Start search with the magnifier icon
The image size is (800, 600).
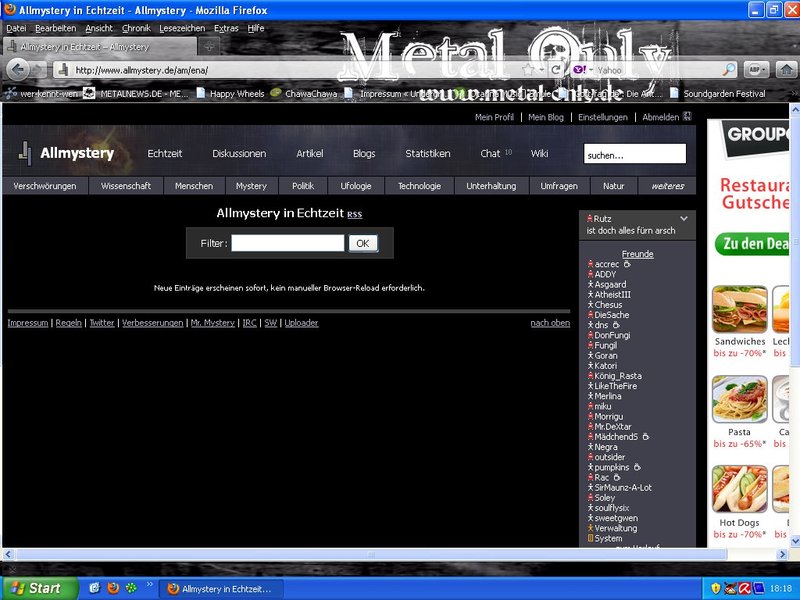click(x=730, y=70)
